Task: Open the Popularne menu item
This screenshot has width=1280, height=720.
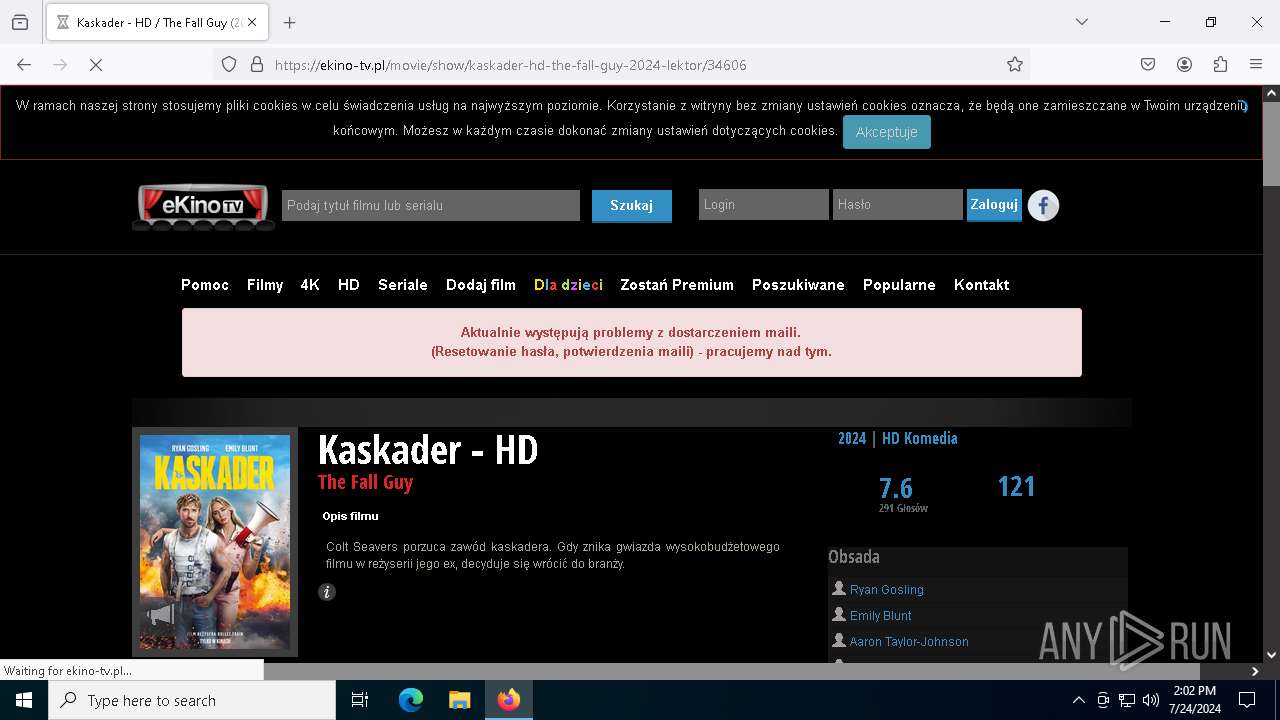Action: click(899, 285)
